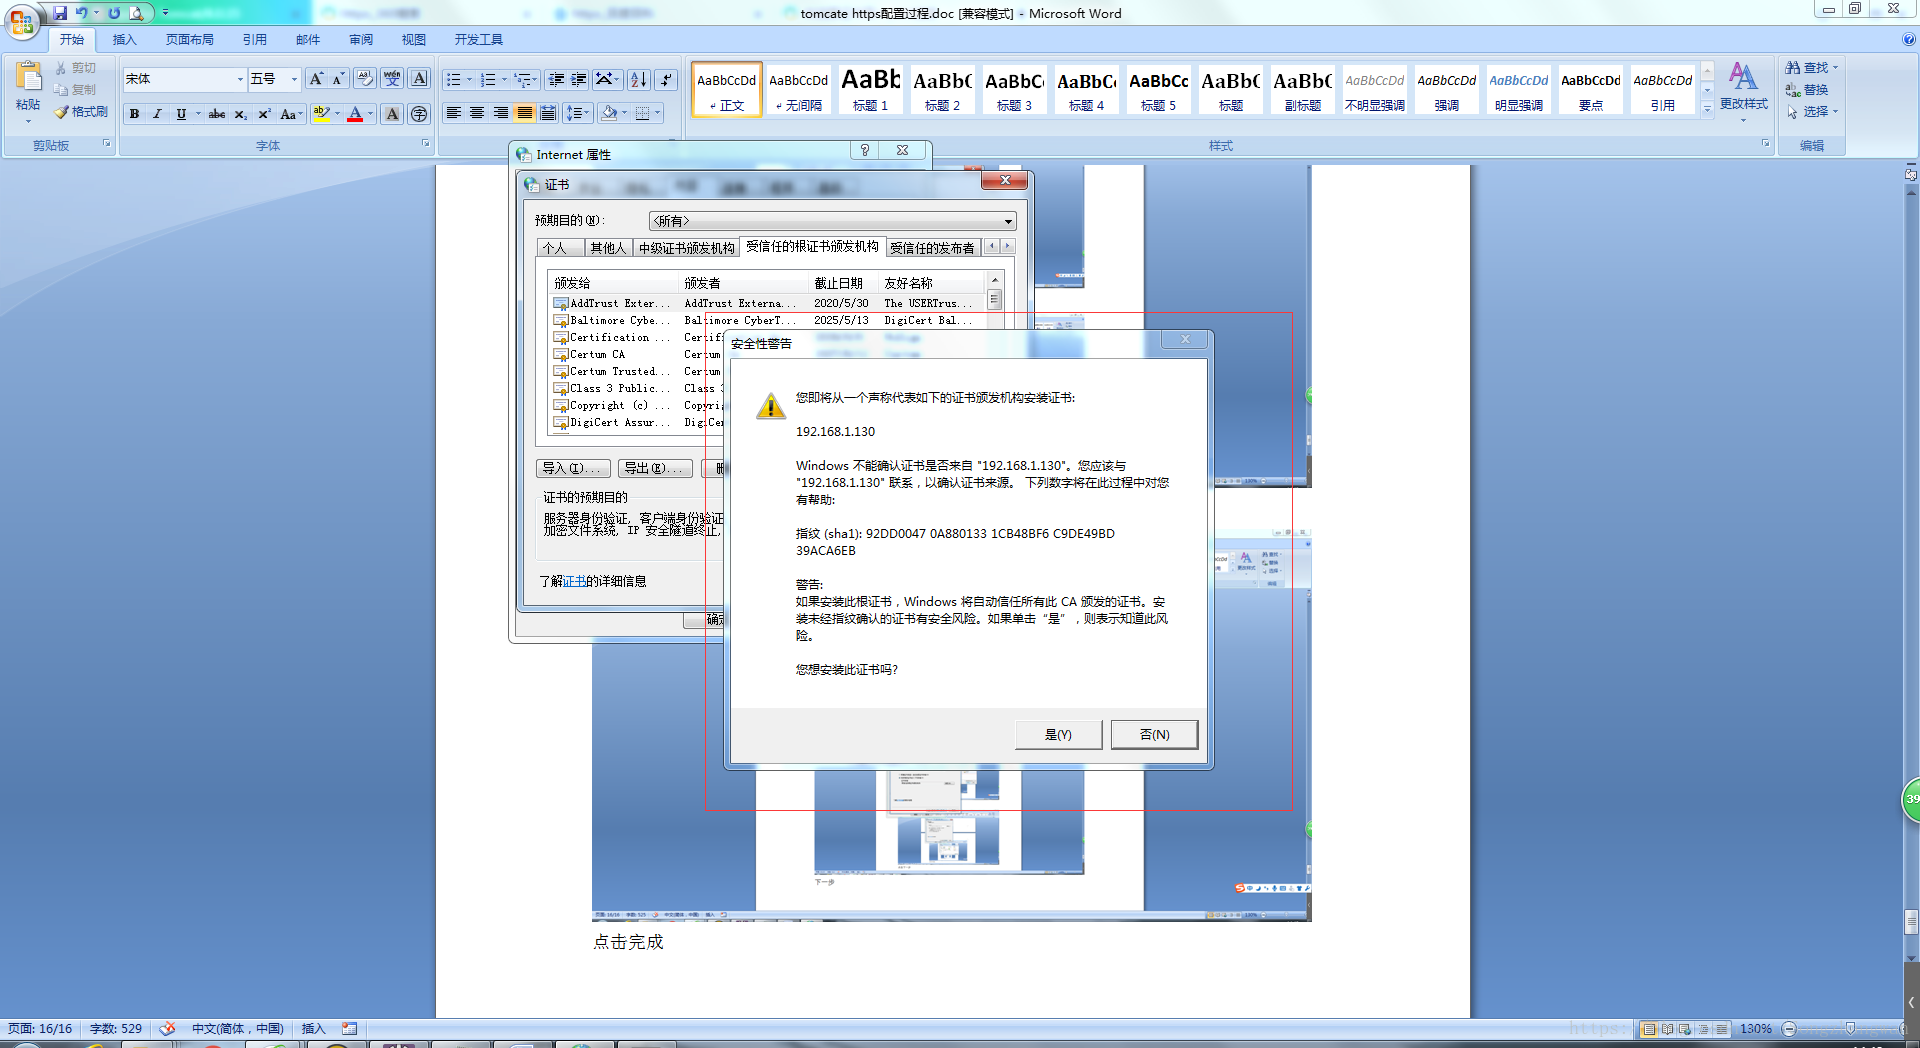Click the vertical scrollbar thumb

pyautogui.click(x=1911, y=920)
